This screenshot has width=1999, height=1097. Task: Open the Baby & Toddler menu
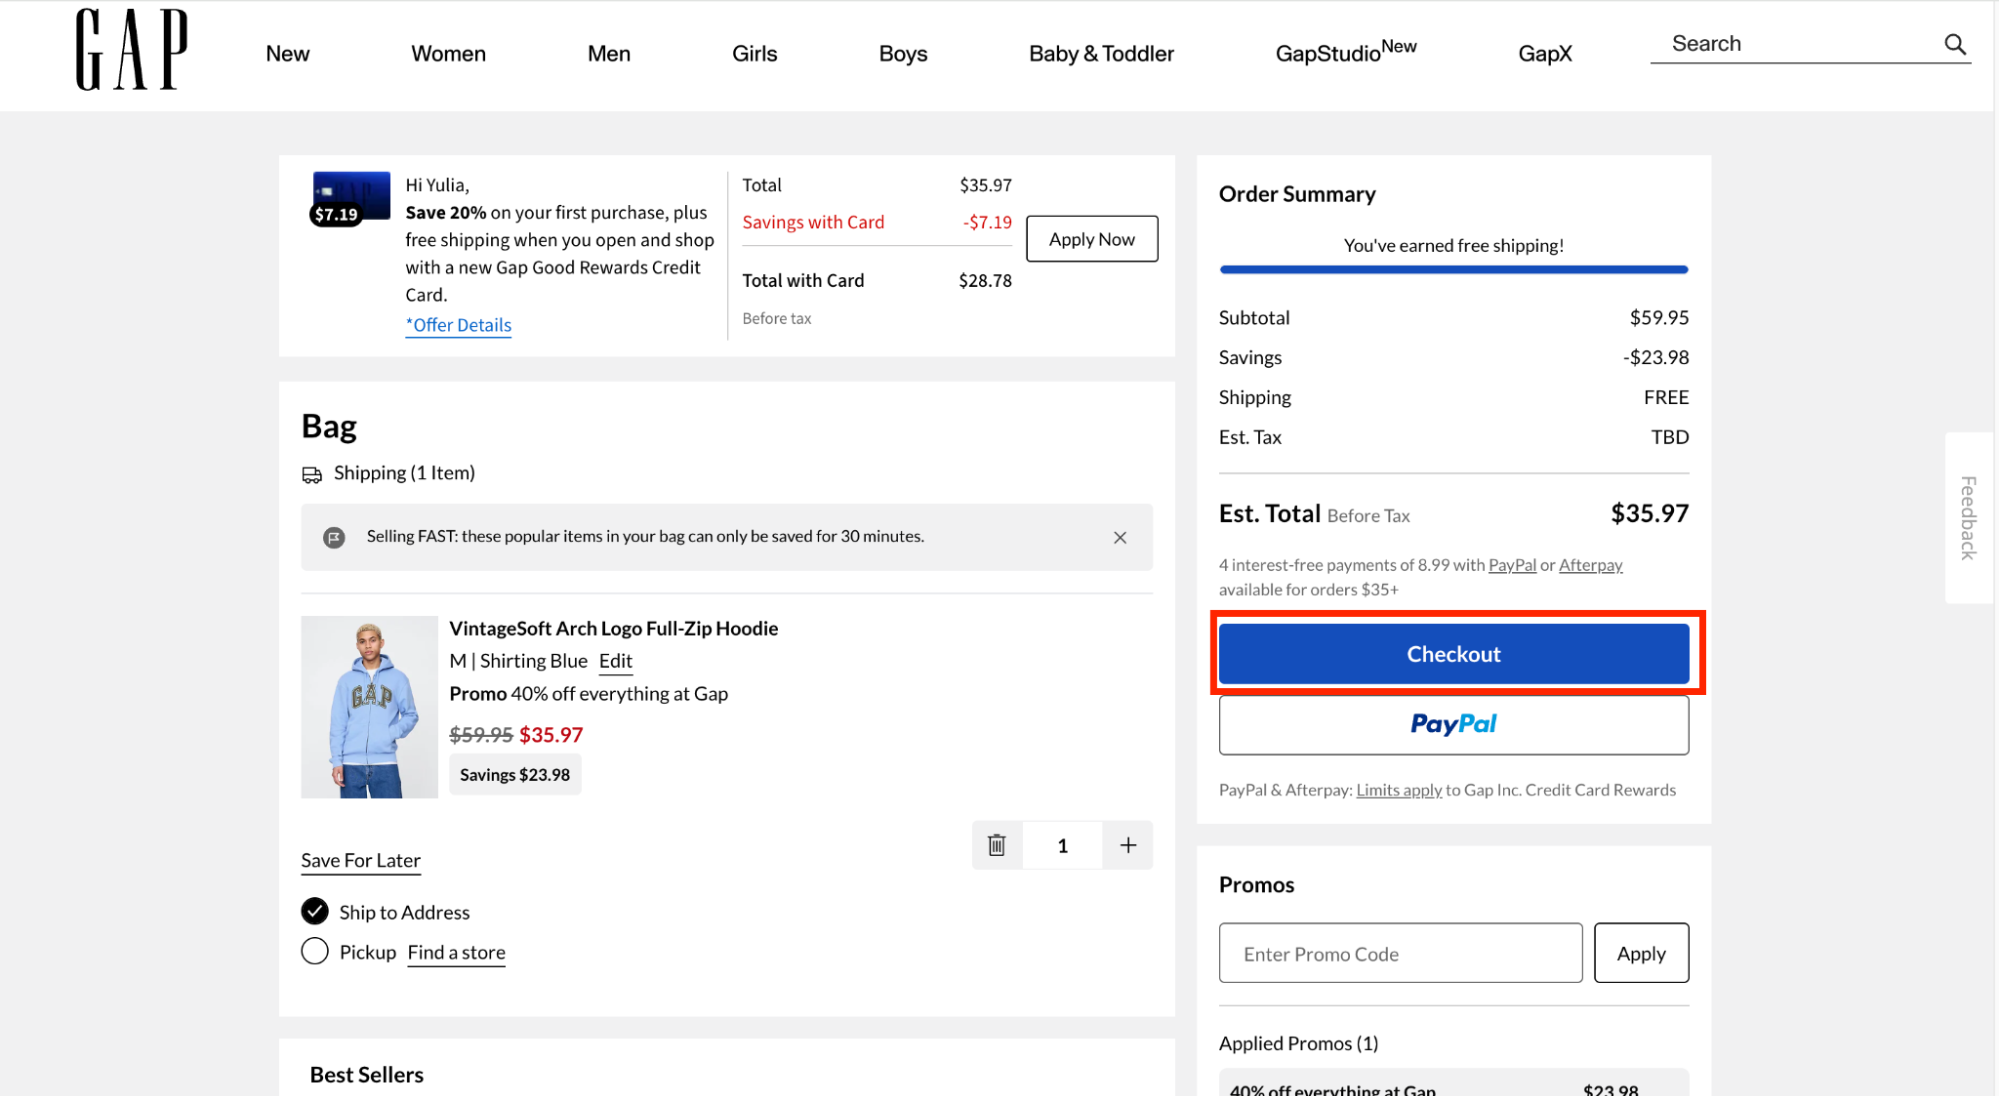point(1100,54)
